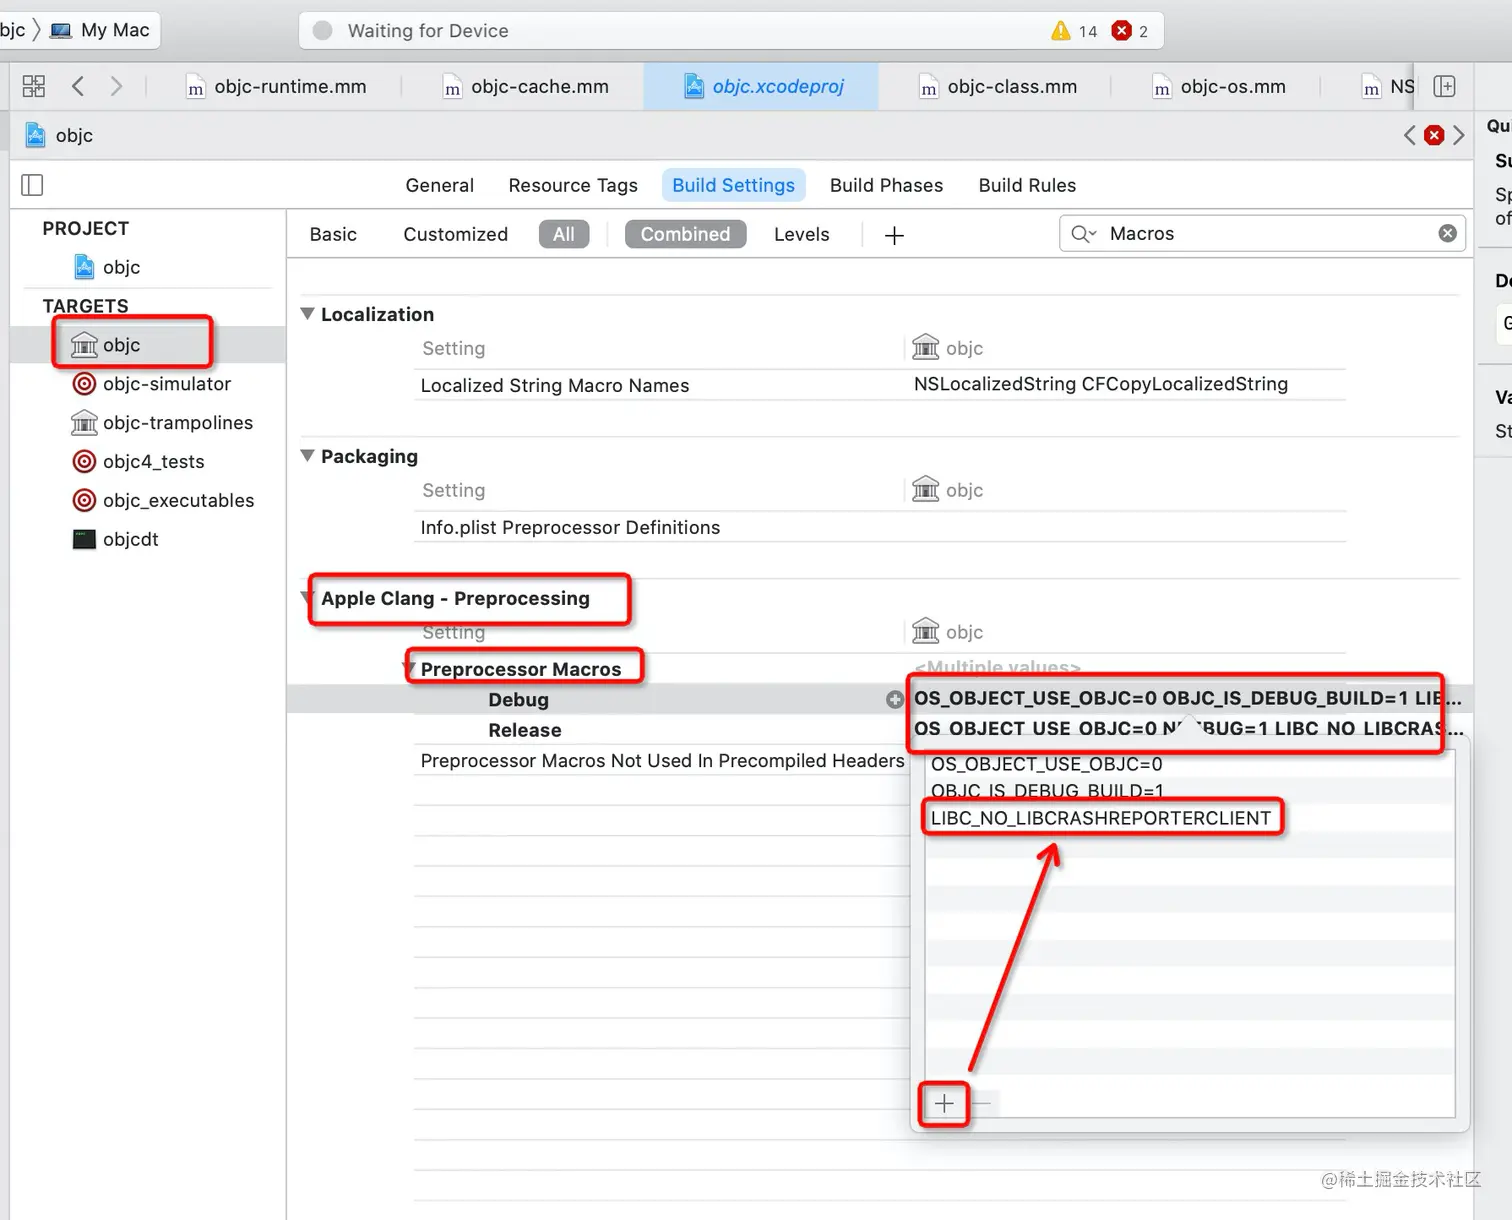Click the Macros search field
Screen dimensions: 1512x1220
(1262, 233)
